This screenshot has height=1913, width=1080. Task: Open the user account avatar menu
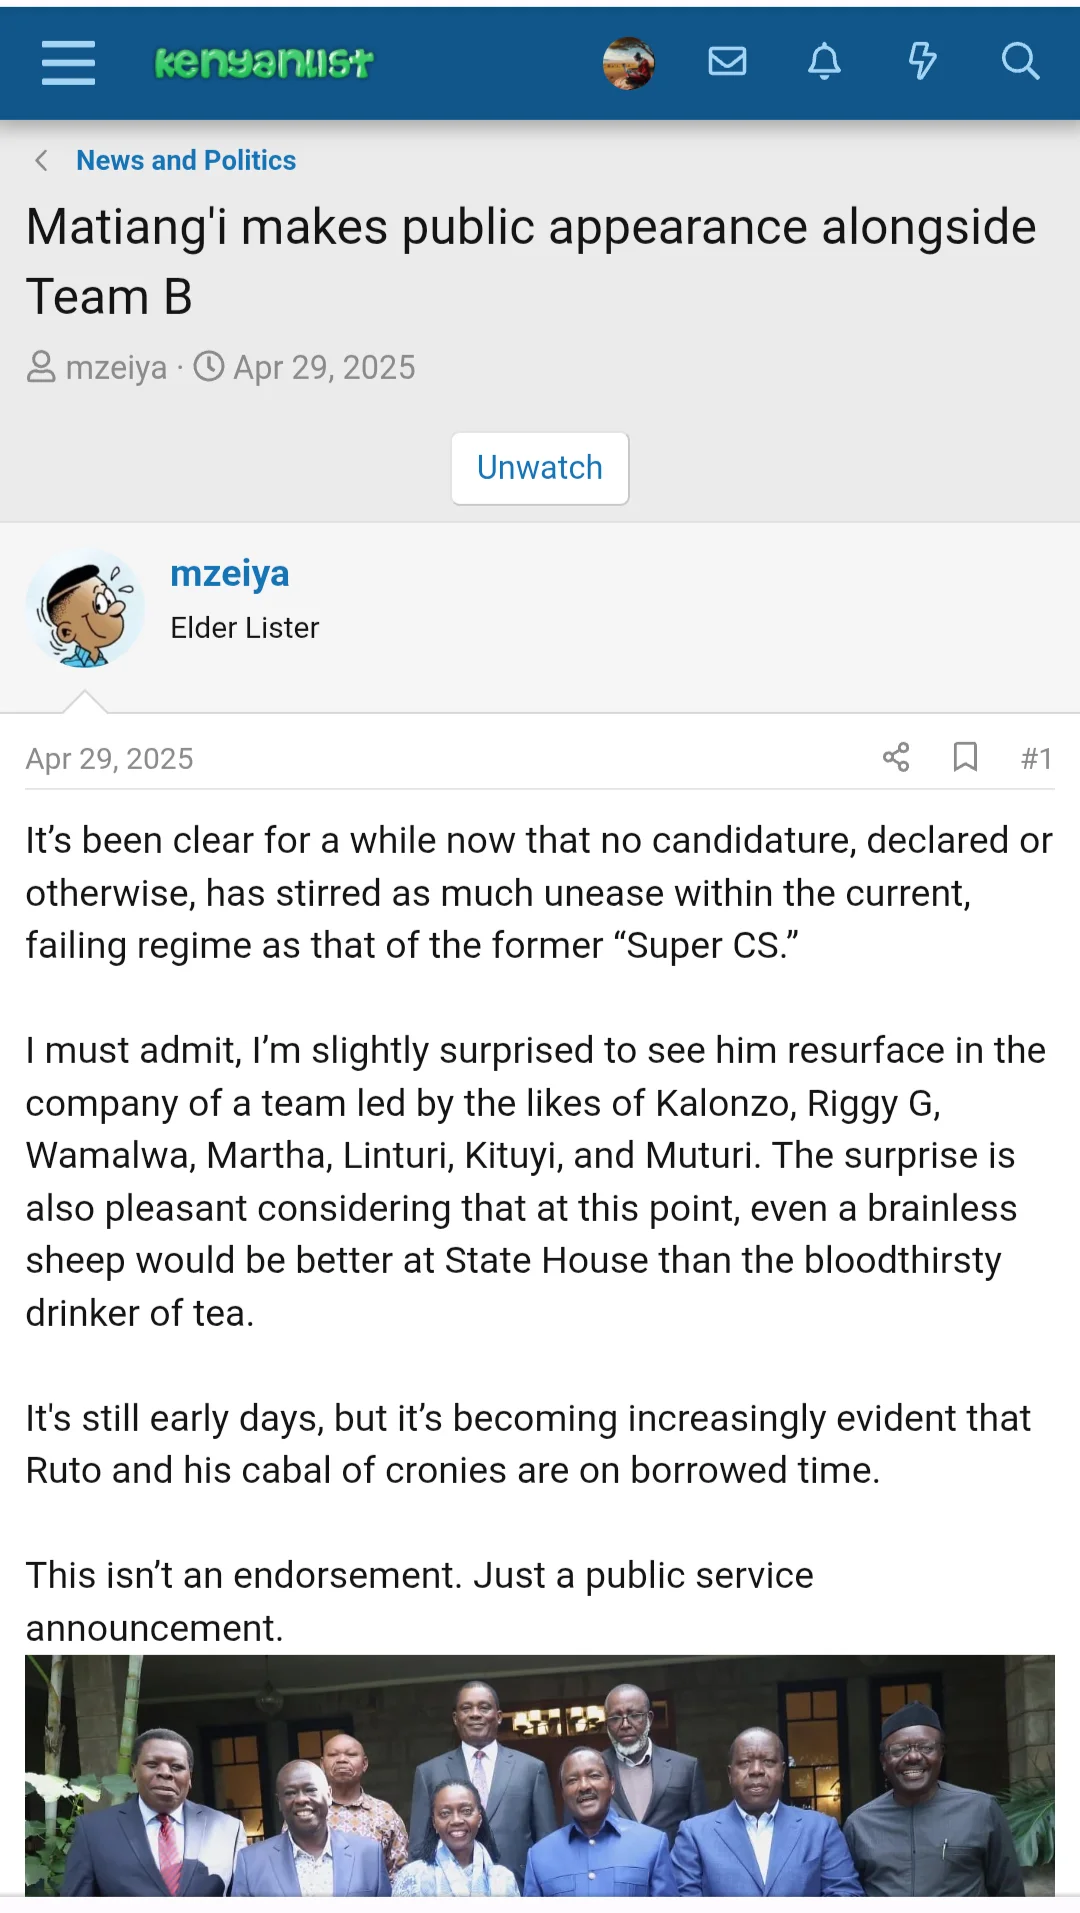(x=628, y=63)
